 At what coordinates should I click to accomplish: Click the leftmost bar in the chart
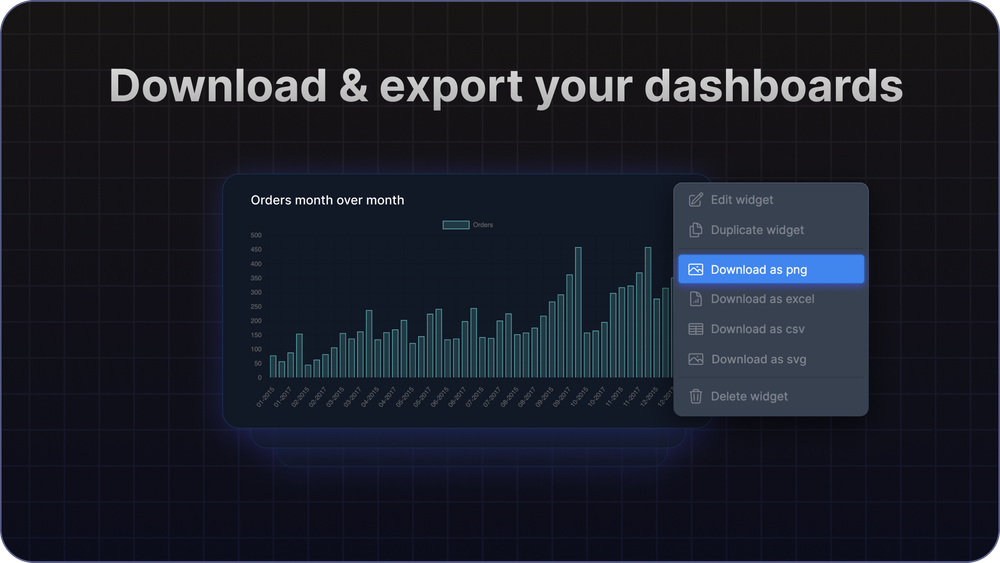point(273,367)
